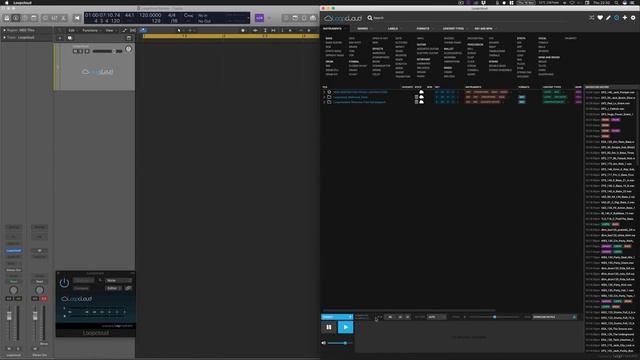Click the add track plus button in Logic
The width and height of the screenshot is (640, 360).
[x=60, y=38]
